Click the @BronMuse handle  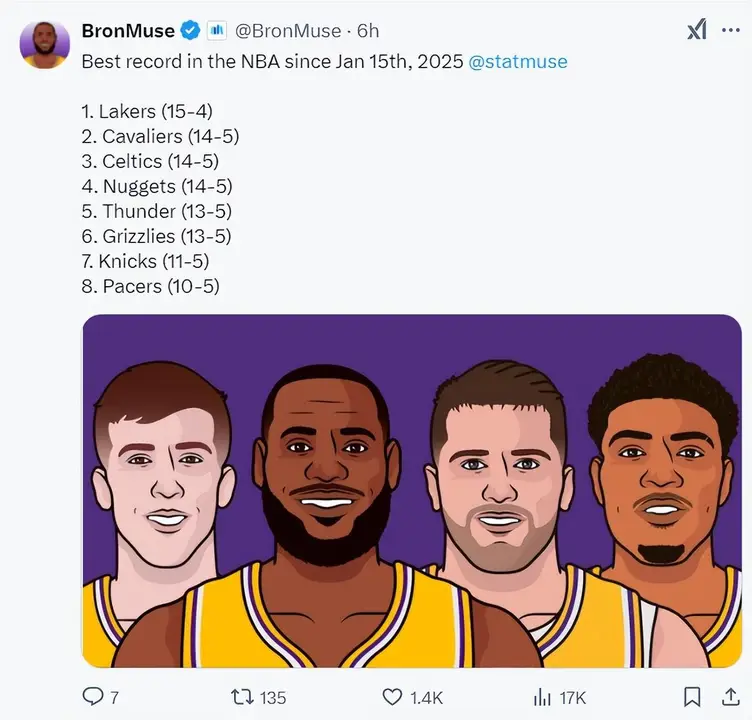click(x=288, y=31)
